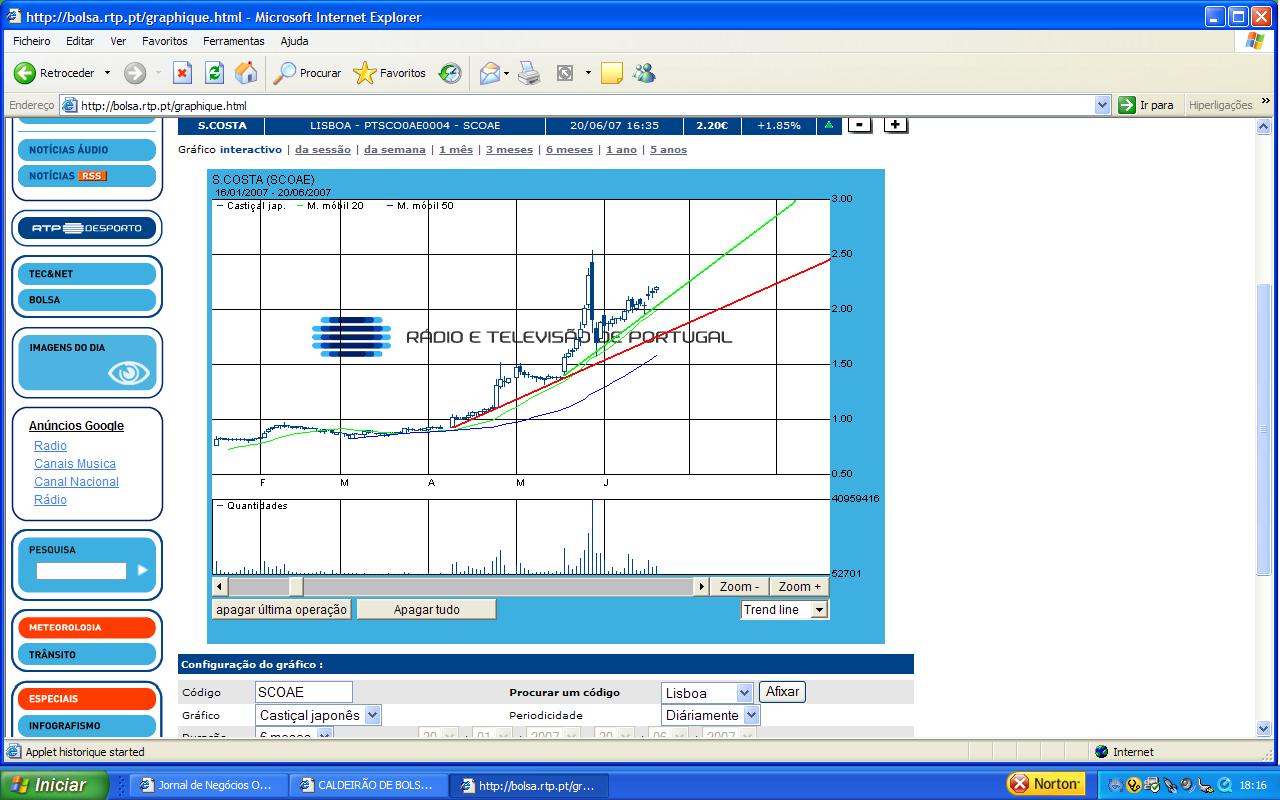Open the Favoritos menu
Image resolution: width=1280 pixels, height=800 pixels.
[164, 41]
